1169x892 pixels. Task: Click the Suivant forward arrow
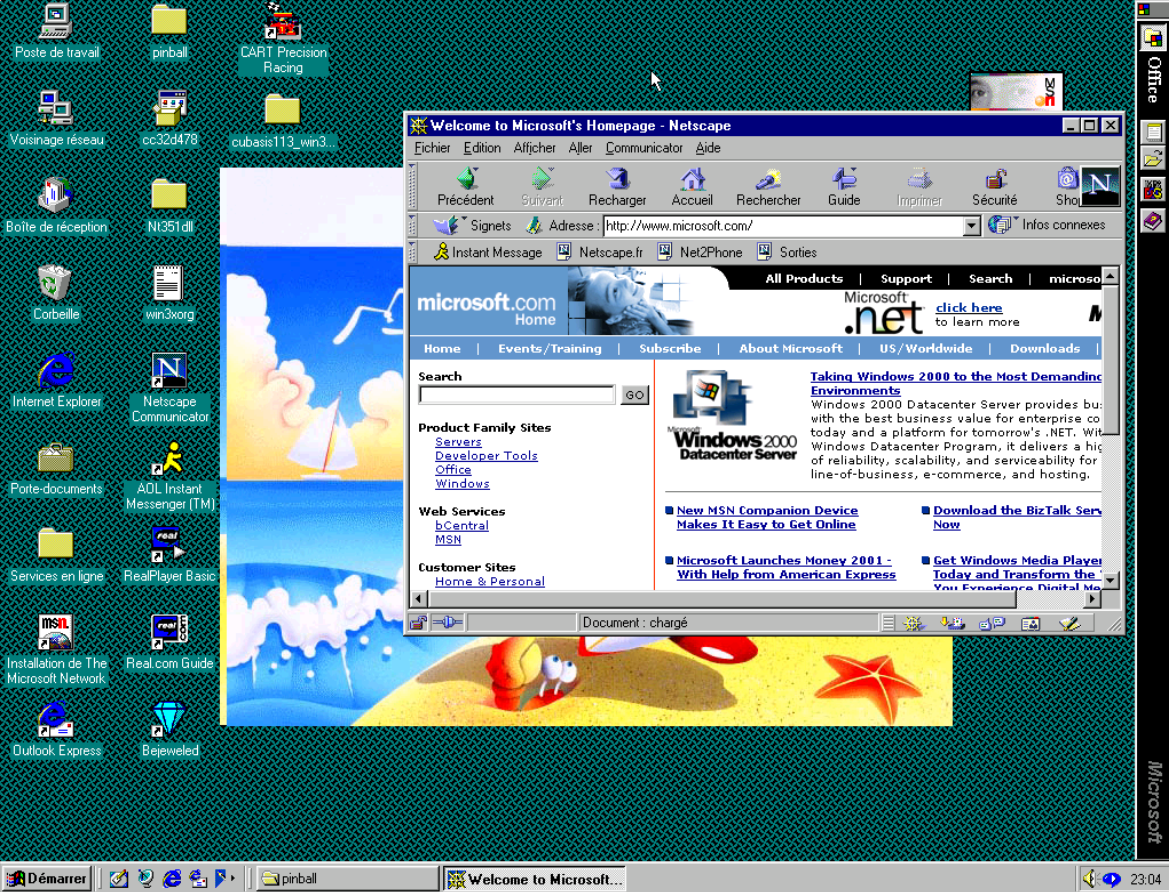click(x=542, y=186)
